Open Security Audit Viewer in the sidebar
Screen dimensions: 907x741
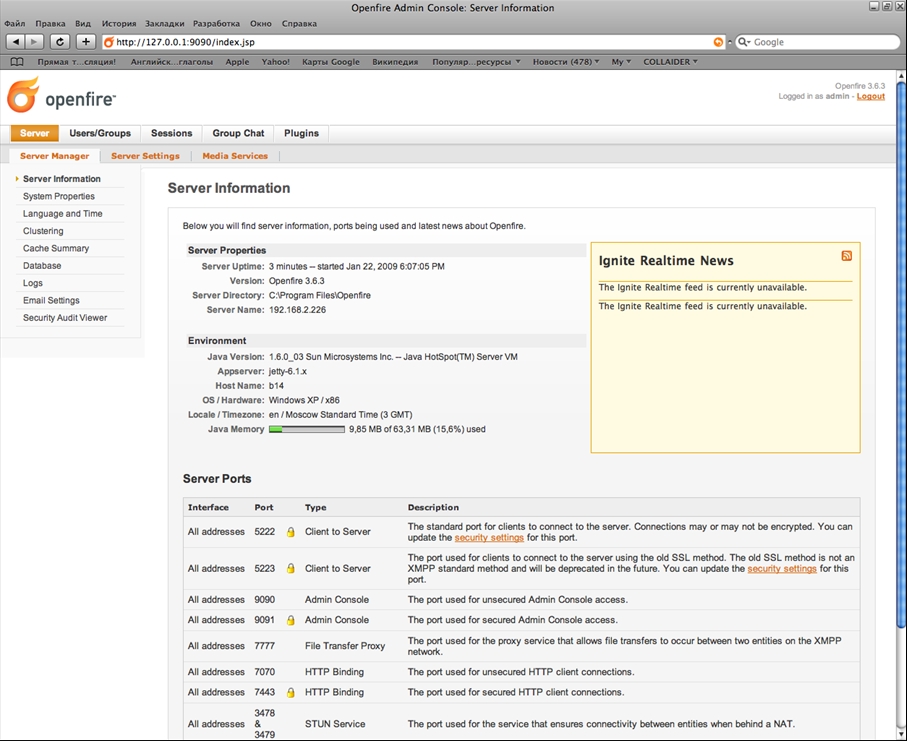(65, 318)
